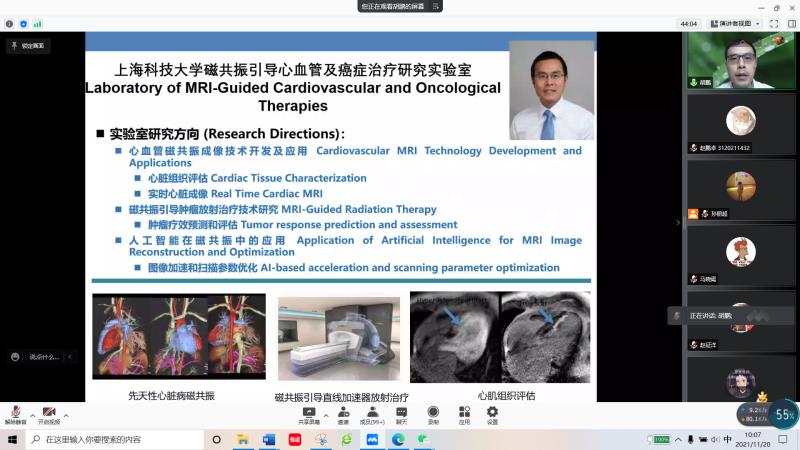Click the unmute microphone icon
This screenshot has width=800, height=450.
tap(15, 412)
